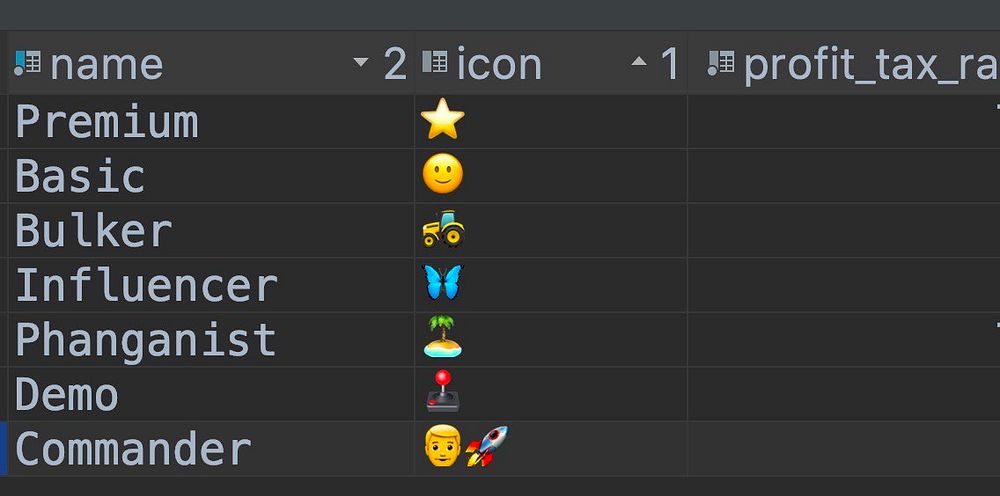Image resolution: width=1000 pixels, height=496 pixels.
Task: Select the butterfly emoji in Influencer row
Action: point(443,283)
